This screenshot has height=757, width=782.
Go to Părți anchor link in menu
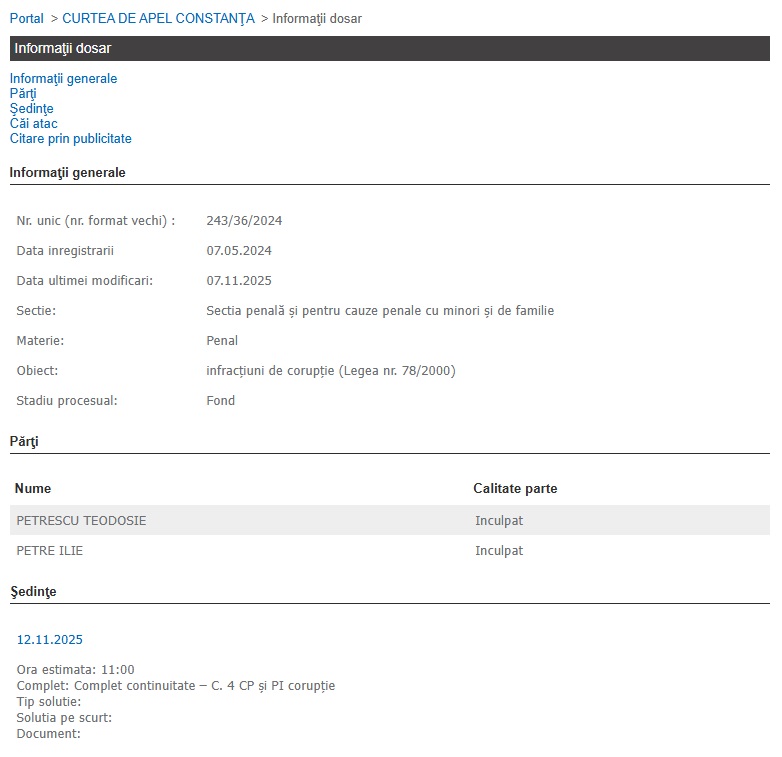[x=23, y=93]
